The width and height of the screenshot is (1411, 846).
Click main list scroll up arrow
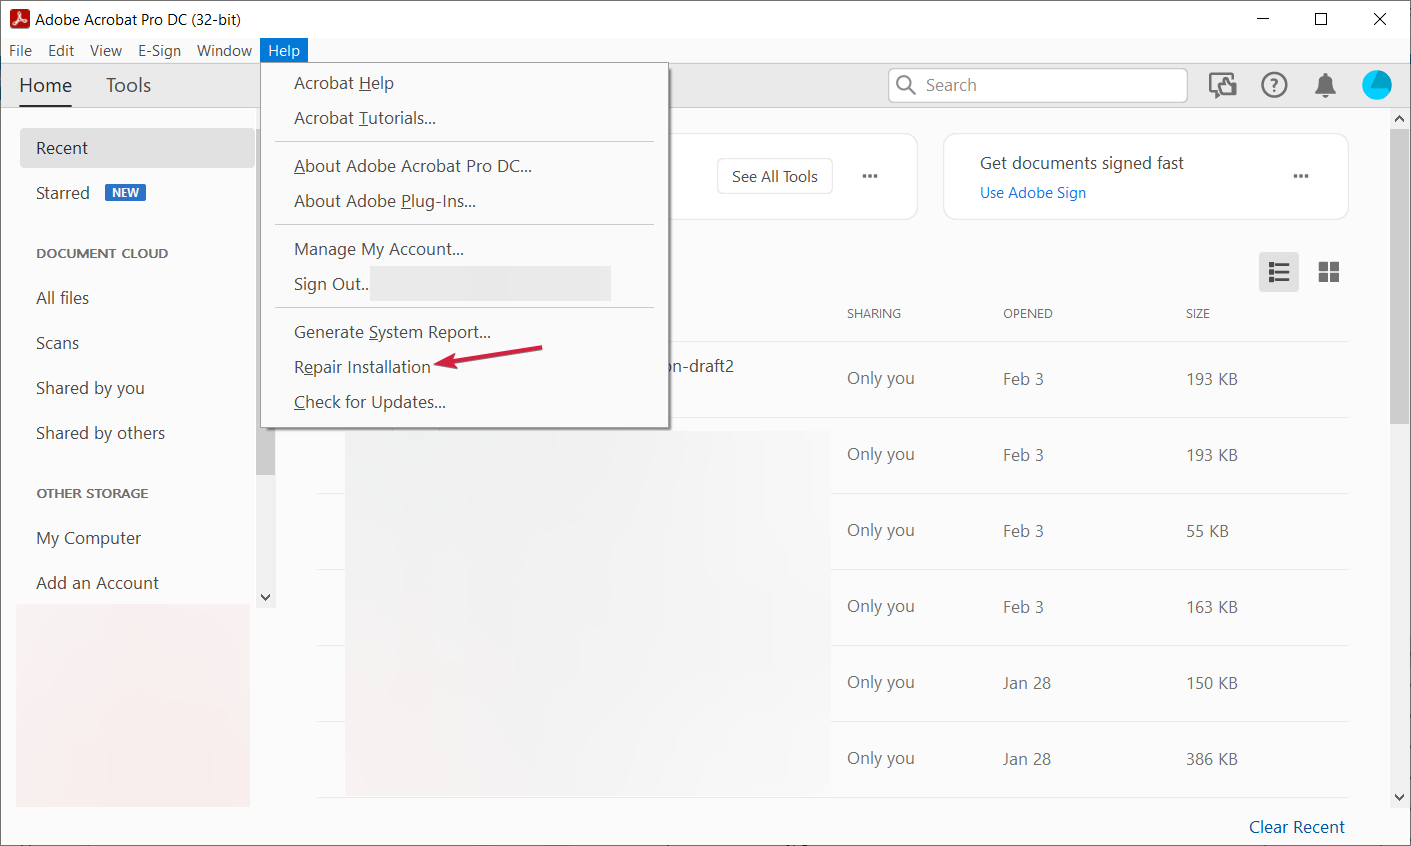[1399, 119]
